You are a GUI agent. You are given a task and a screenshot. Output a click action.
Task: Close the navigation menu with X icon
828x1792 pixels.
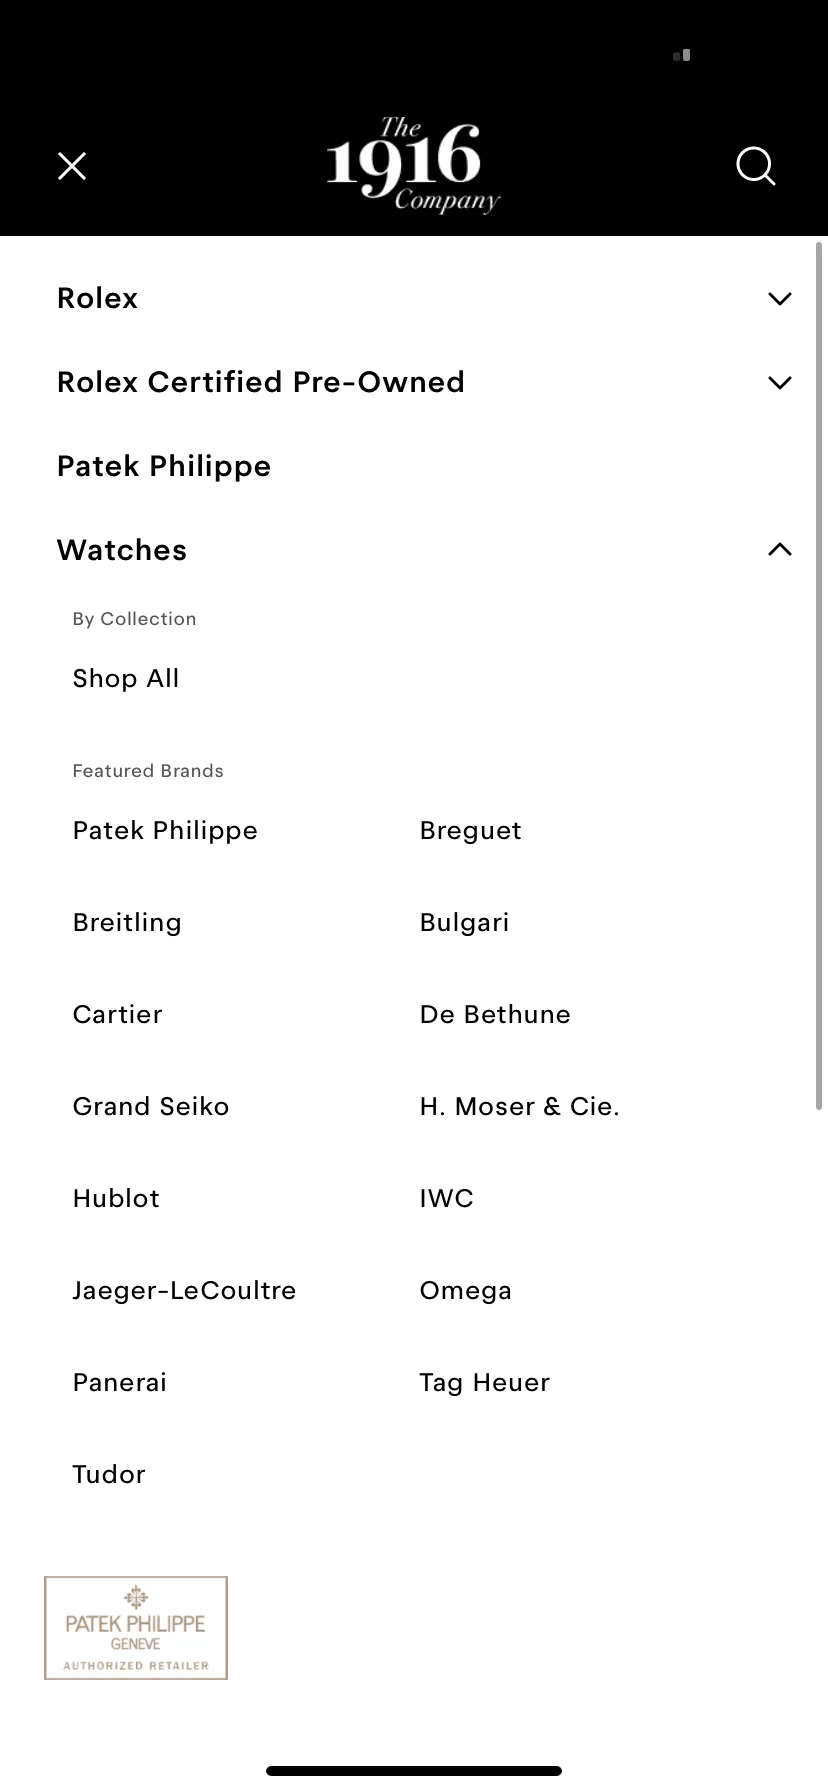(72, 166)
